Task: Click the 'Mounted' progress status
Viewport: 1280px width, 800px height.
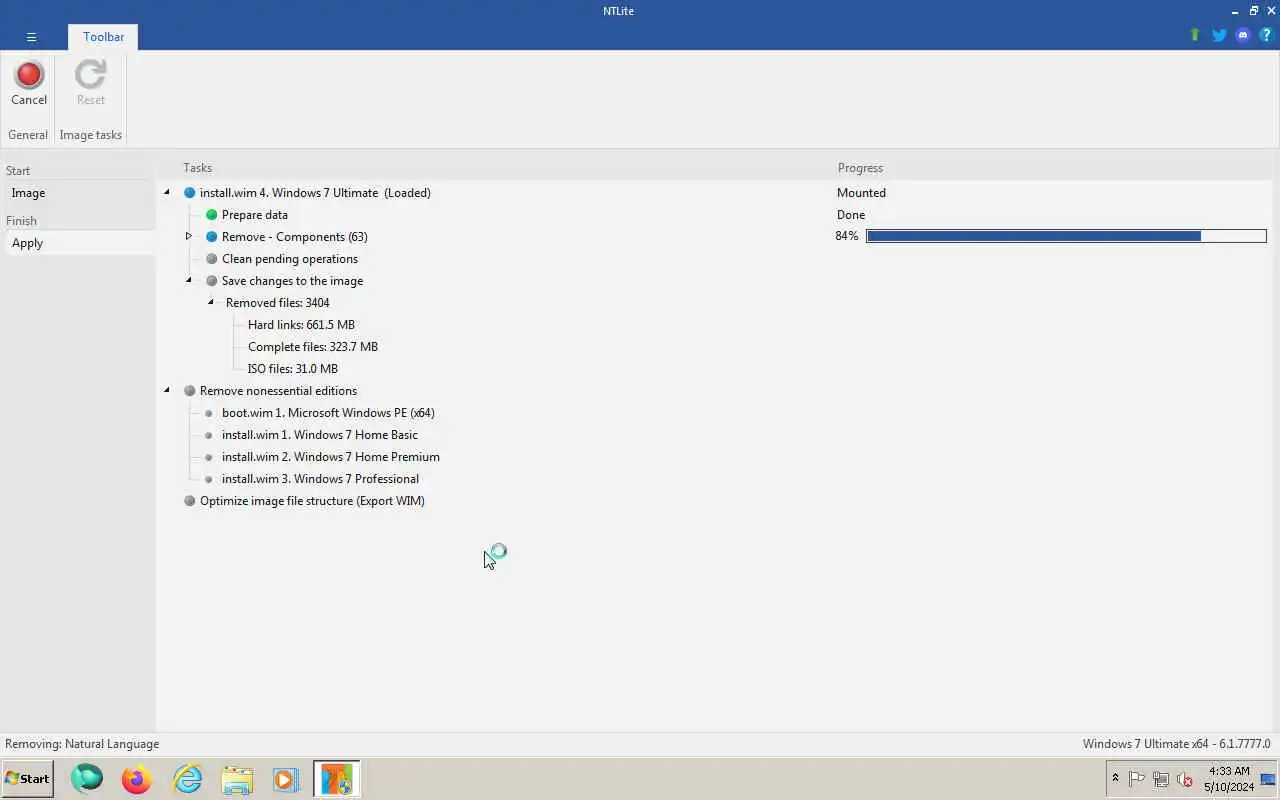Action: point(861,193)
